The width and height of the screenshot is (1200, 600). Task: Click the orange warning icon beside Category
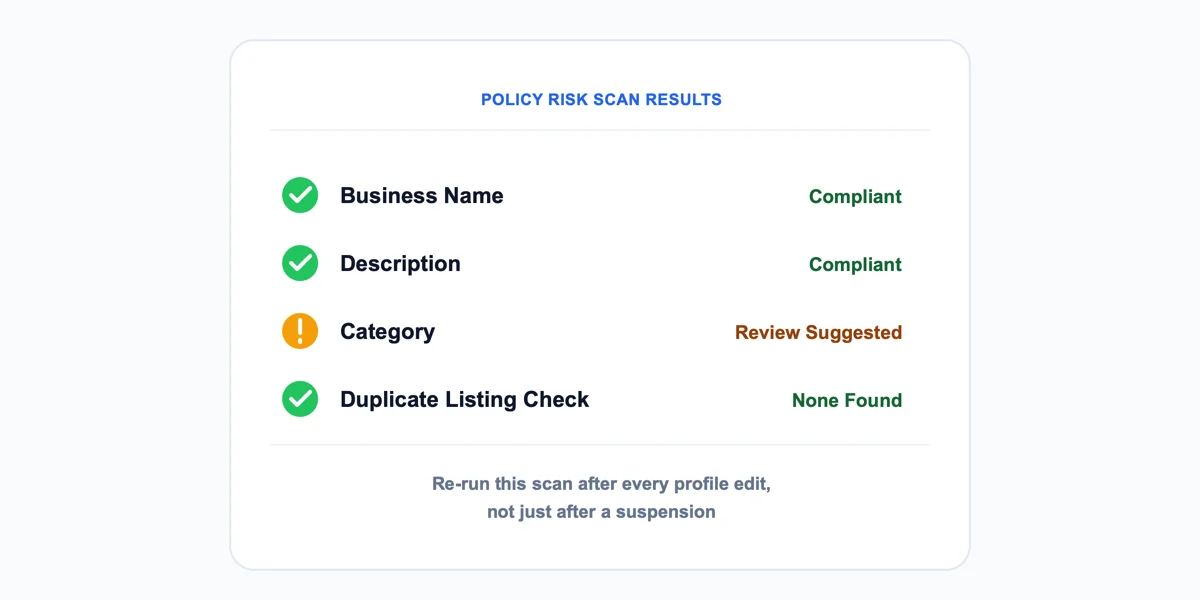click(300, 332)
